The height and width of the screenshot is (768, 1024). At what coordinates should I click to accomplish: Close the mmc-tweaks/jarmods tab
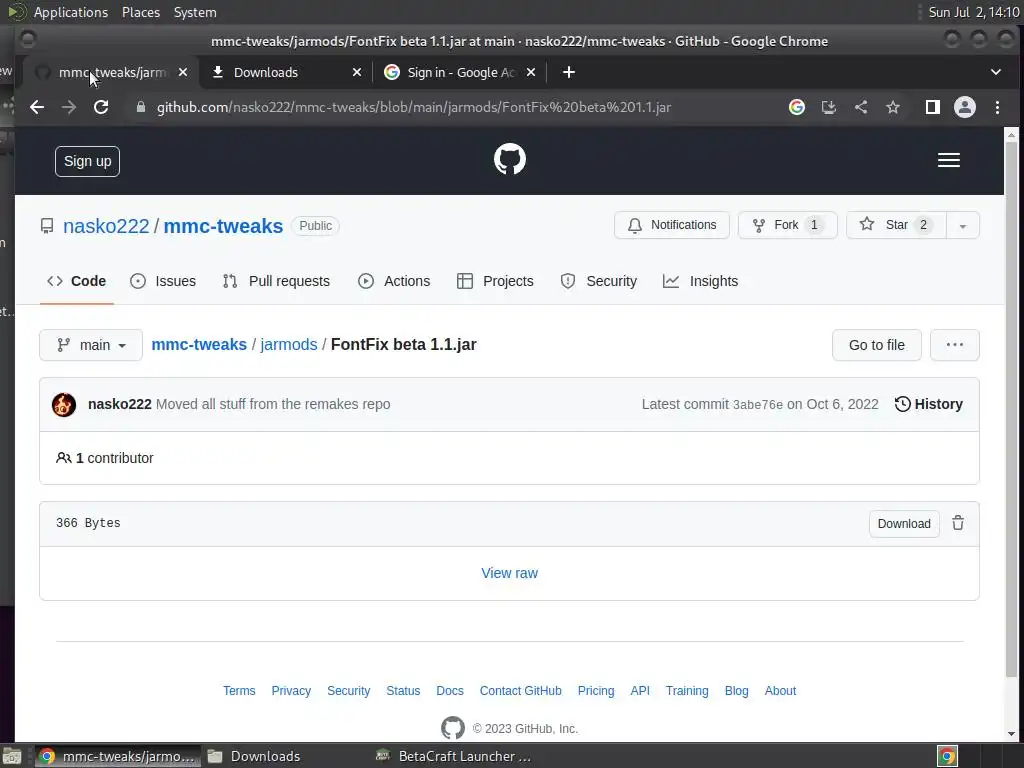[183, 72]
